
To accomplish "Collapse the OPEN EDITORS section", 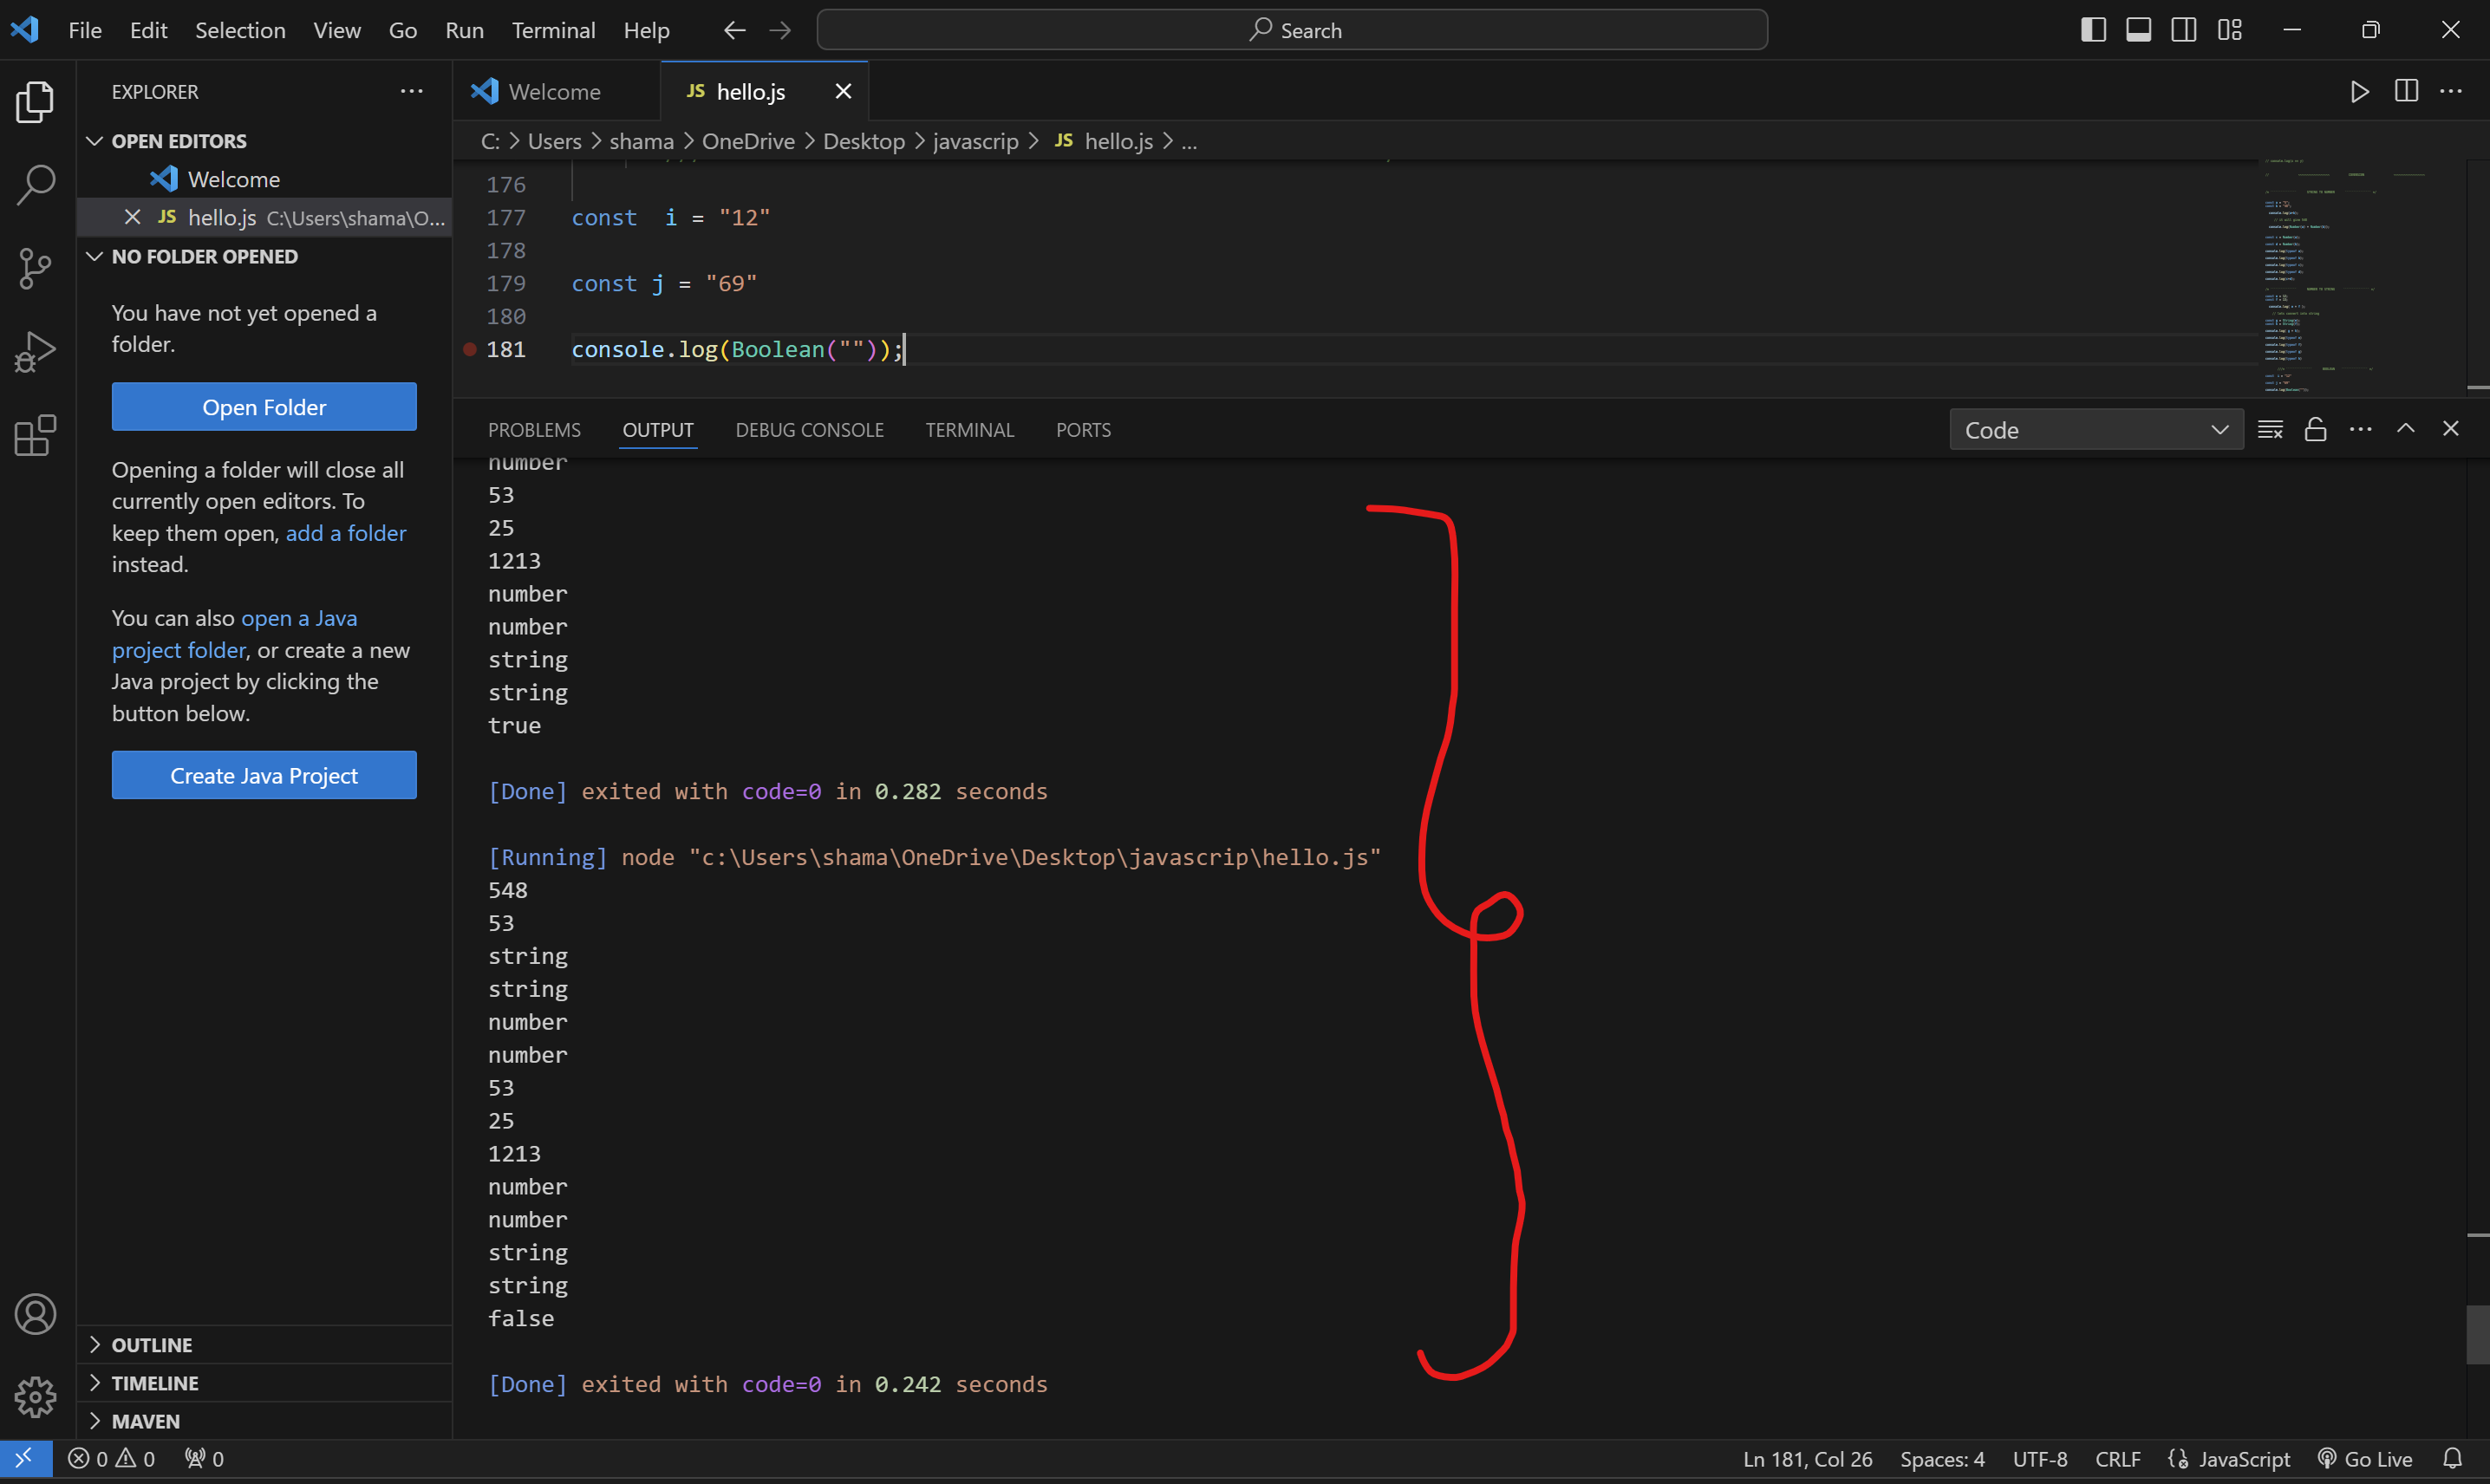I will [x=179, y=141].
